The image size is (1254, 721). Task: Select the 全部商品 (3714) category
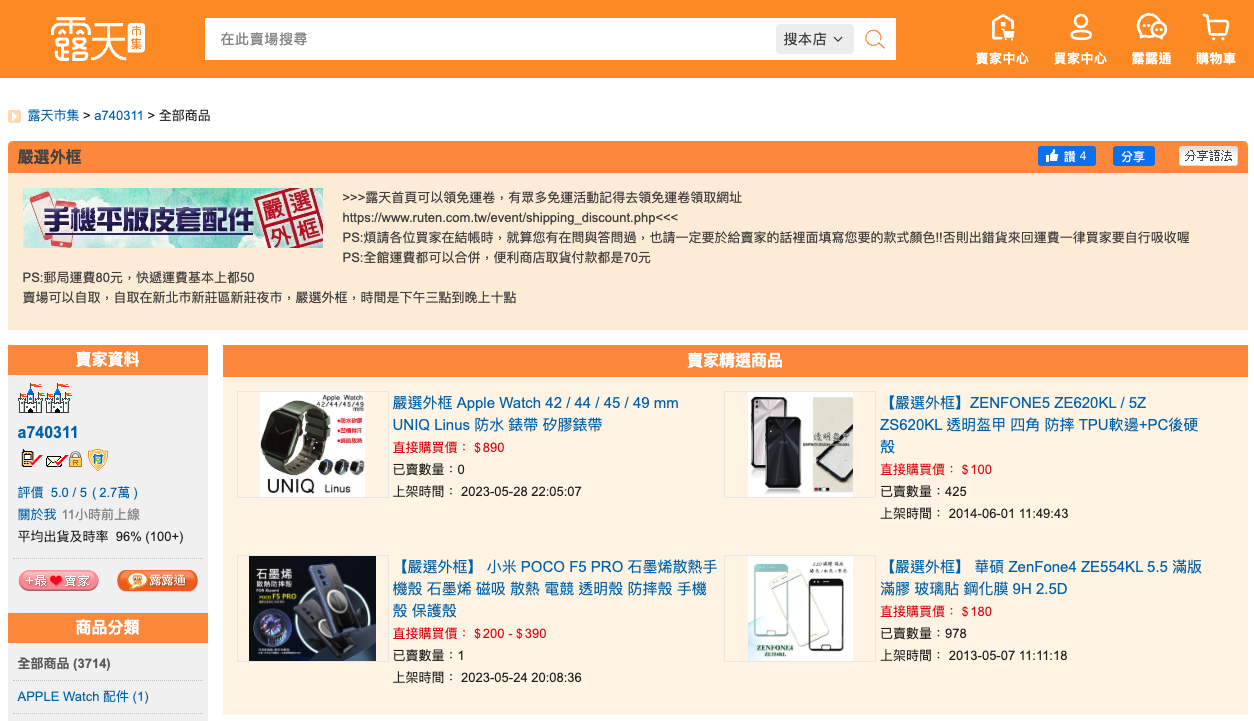pyautogui.click(x=64, y=663)
